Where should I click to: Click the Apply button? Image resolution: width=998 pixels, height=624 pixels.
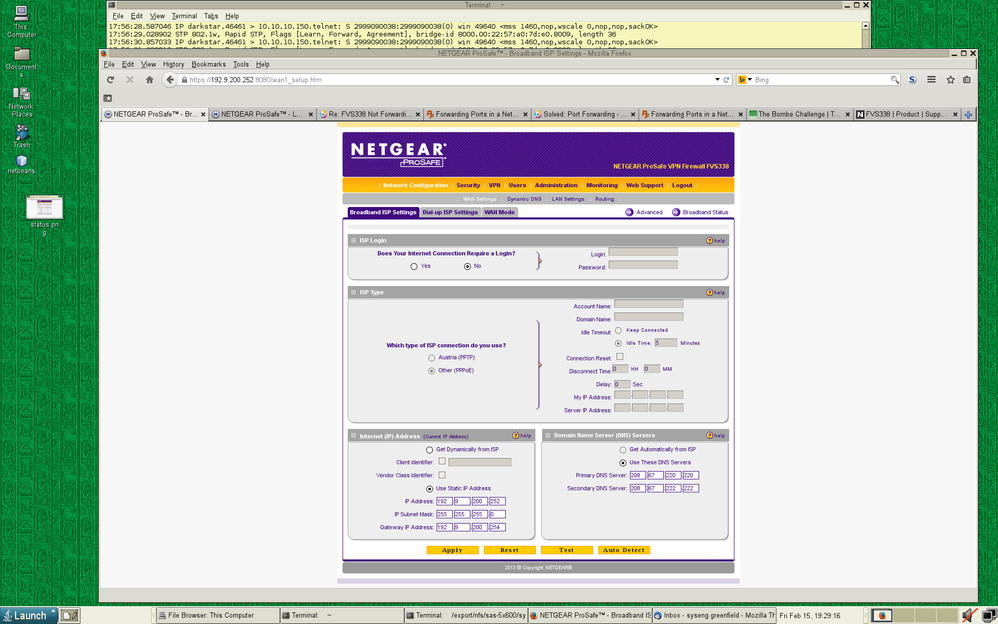click(x=452, y=550)
